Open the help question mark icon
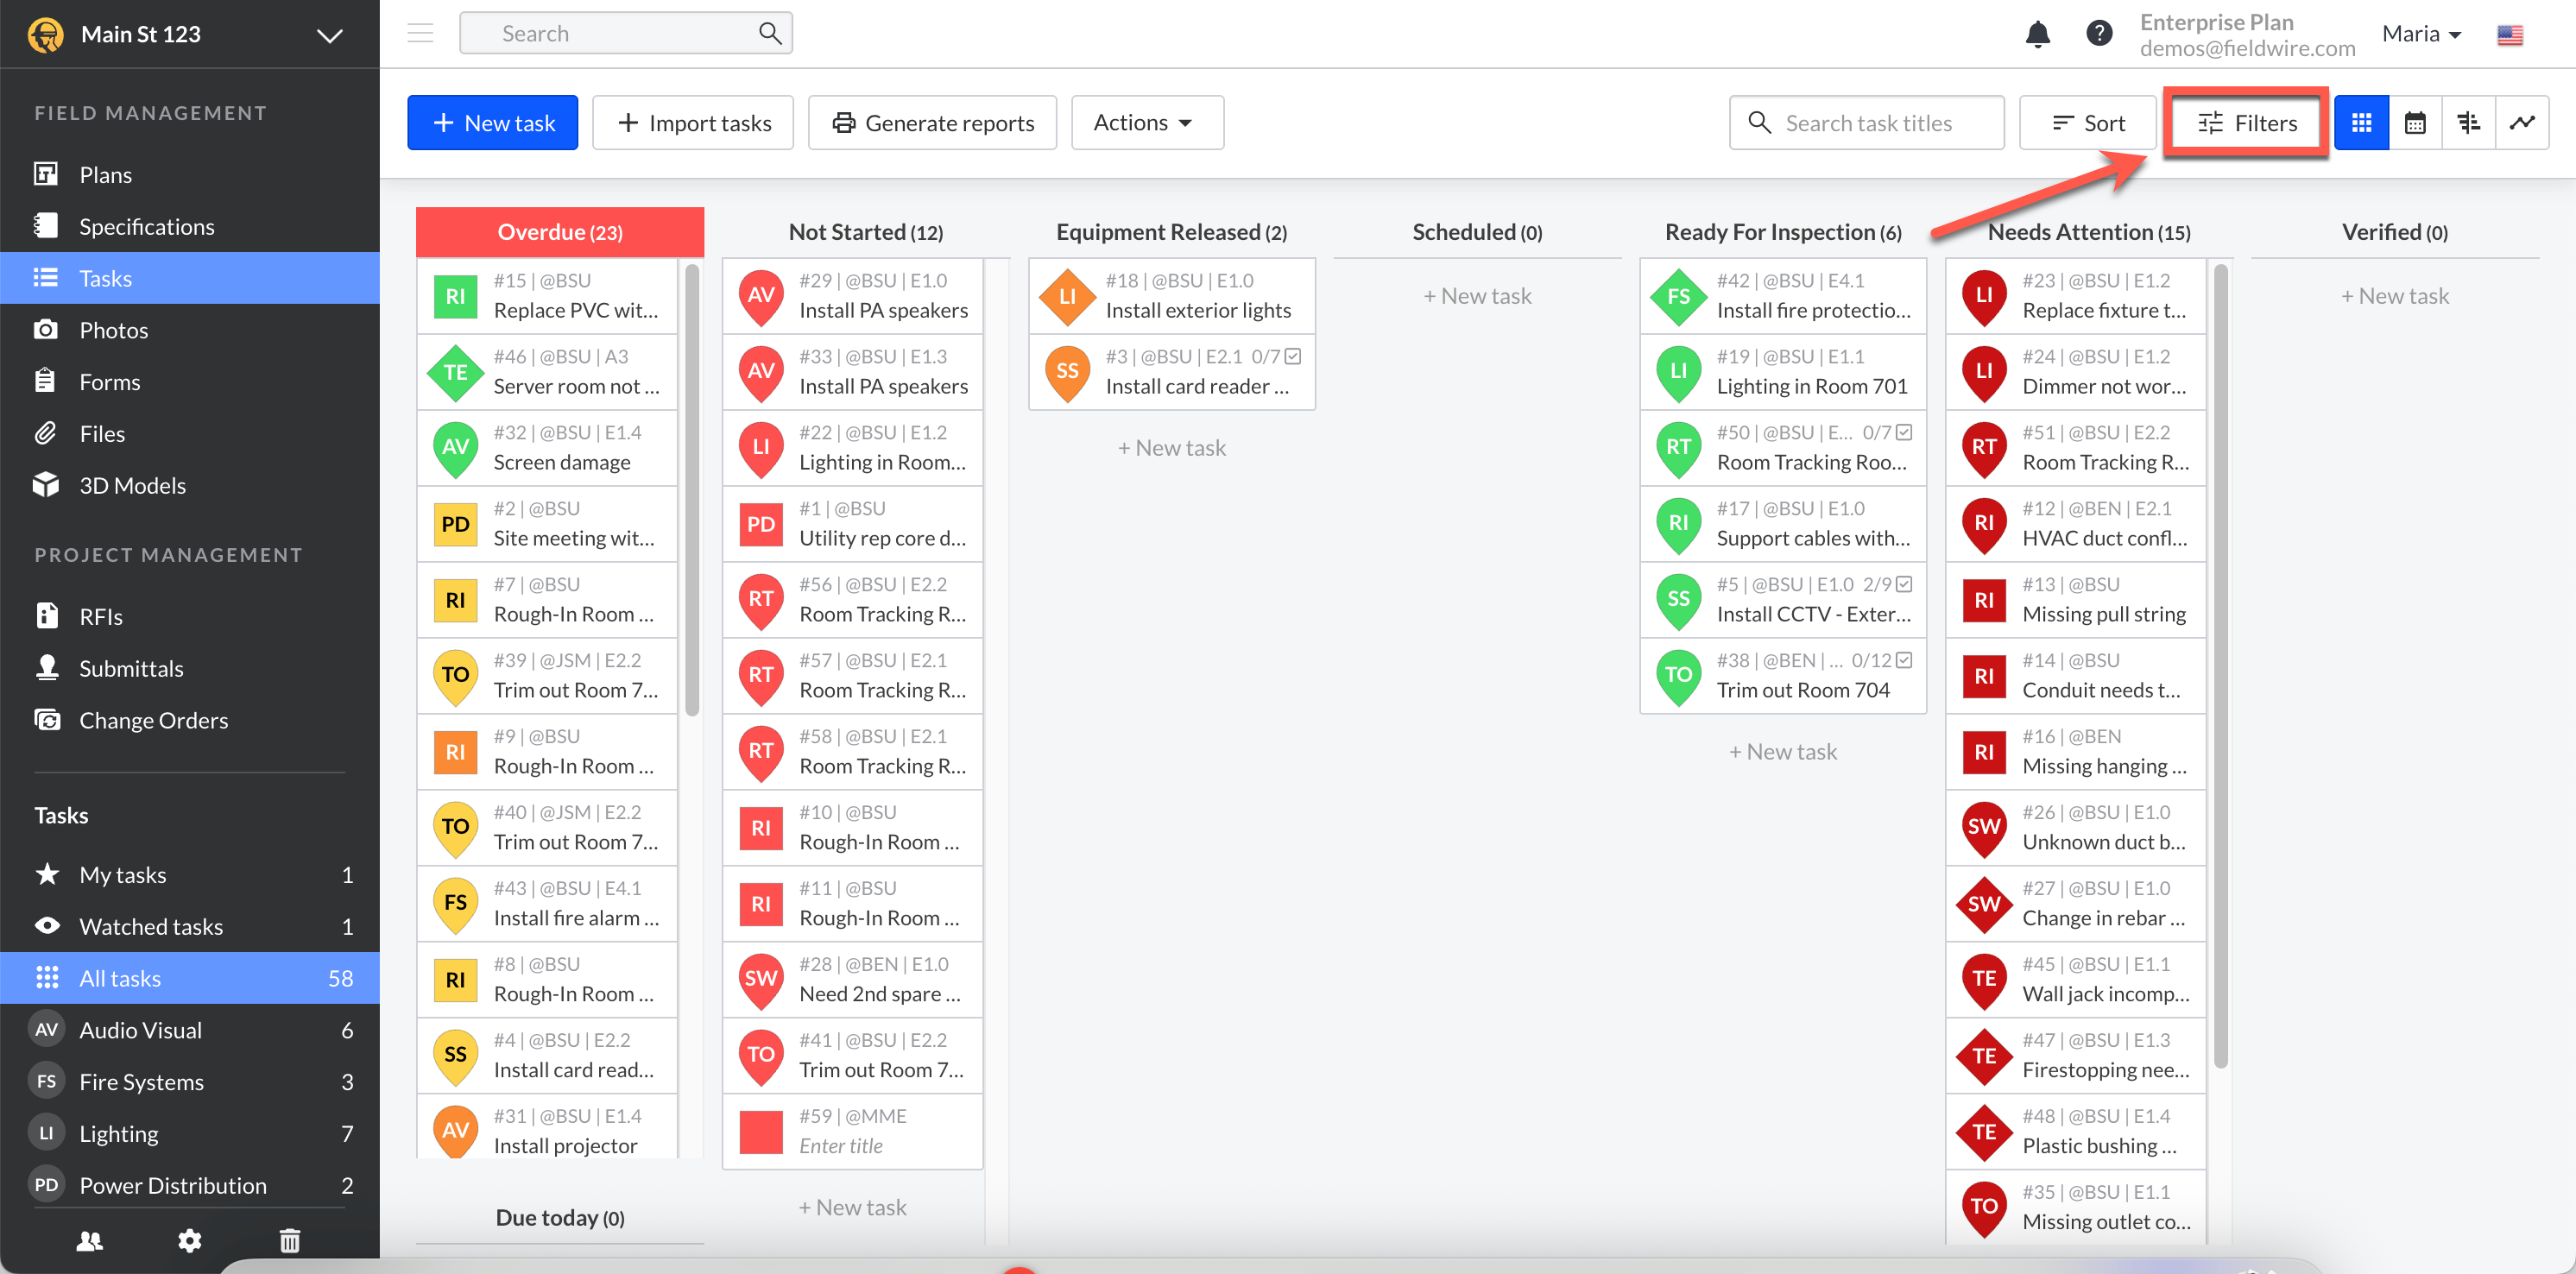Viewport: 2576px width, 1274px height. click(2099, 34)
